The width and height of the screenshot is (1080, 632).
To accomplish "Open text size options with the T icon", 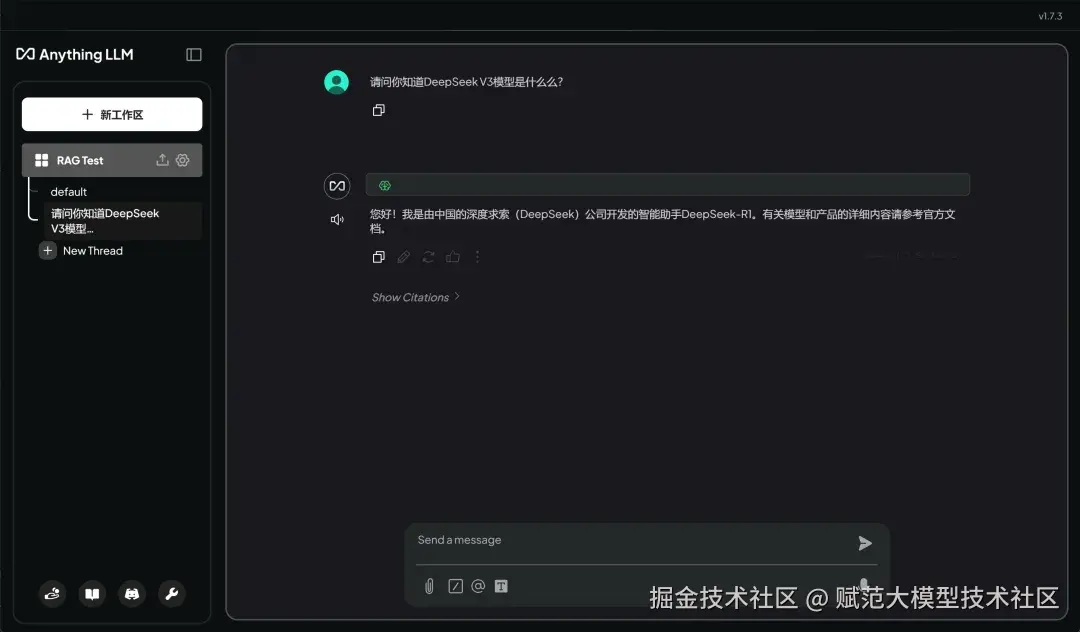I will click(x=501, y=586).
